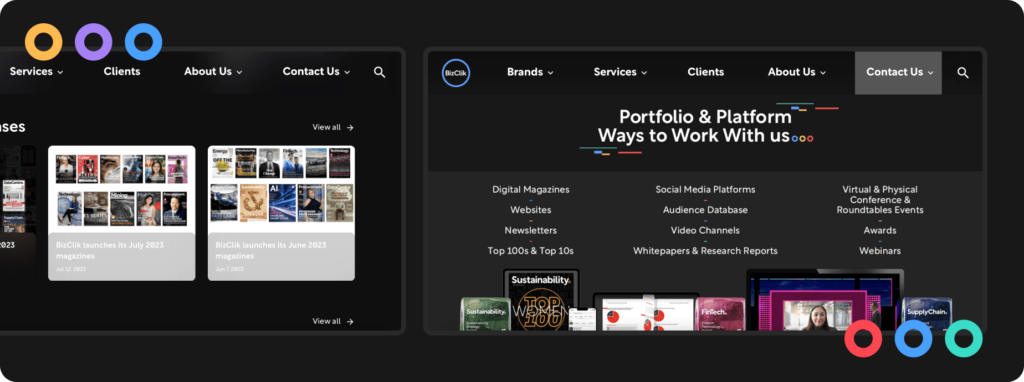1024x382 pixels.
Task: Click arrow next to upper View all
Action: pyautogui.click(x=350, y=127)
